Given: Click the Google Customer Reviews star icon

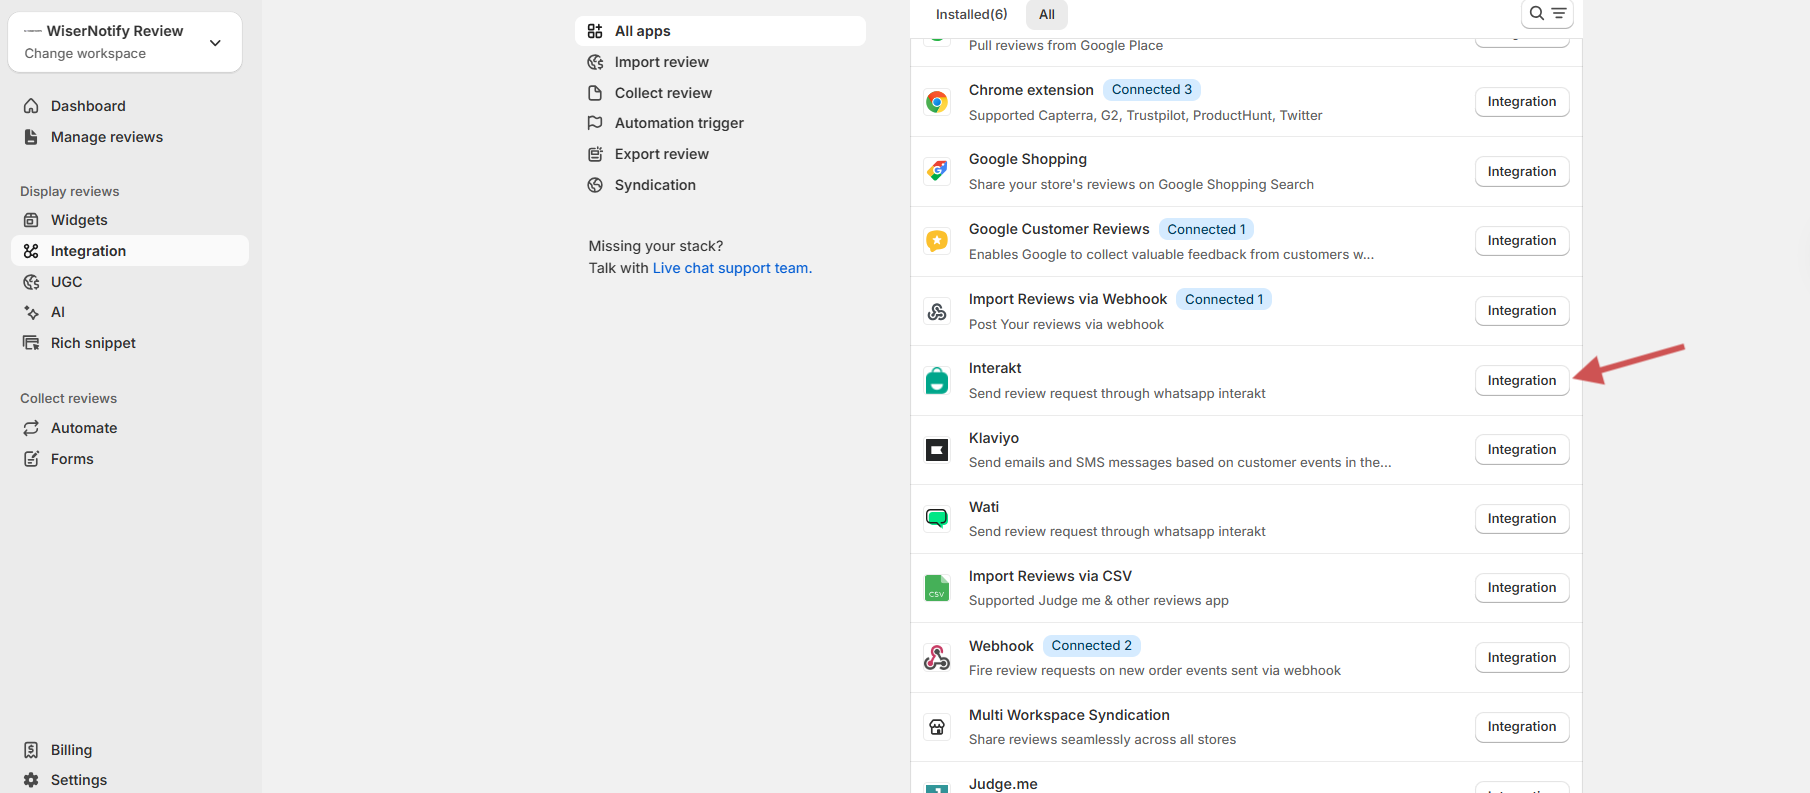Looking at the screenshot, I should pyautogui.click(x=937, y=241).
